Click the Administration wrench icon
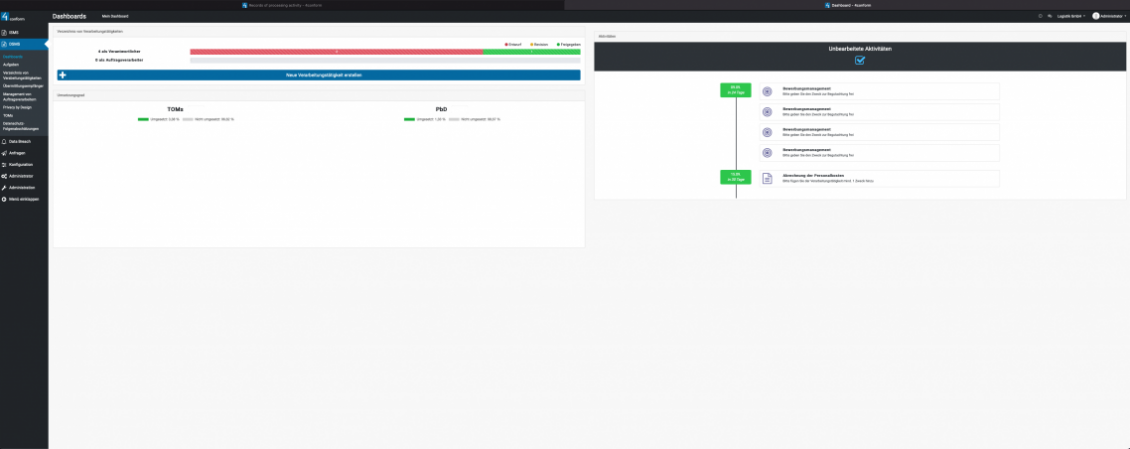Image resolution: width=1130 pixels, height=449 pixels. click(x=5, y=188)
